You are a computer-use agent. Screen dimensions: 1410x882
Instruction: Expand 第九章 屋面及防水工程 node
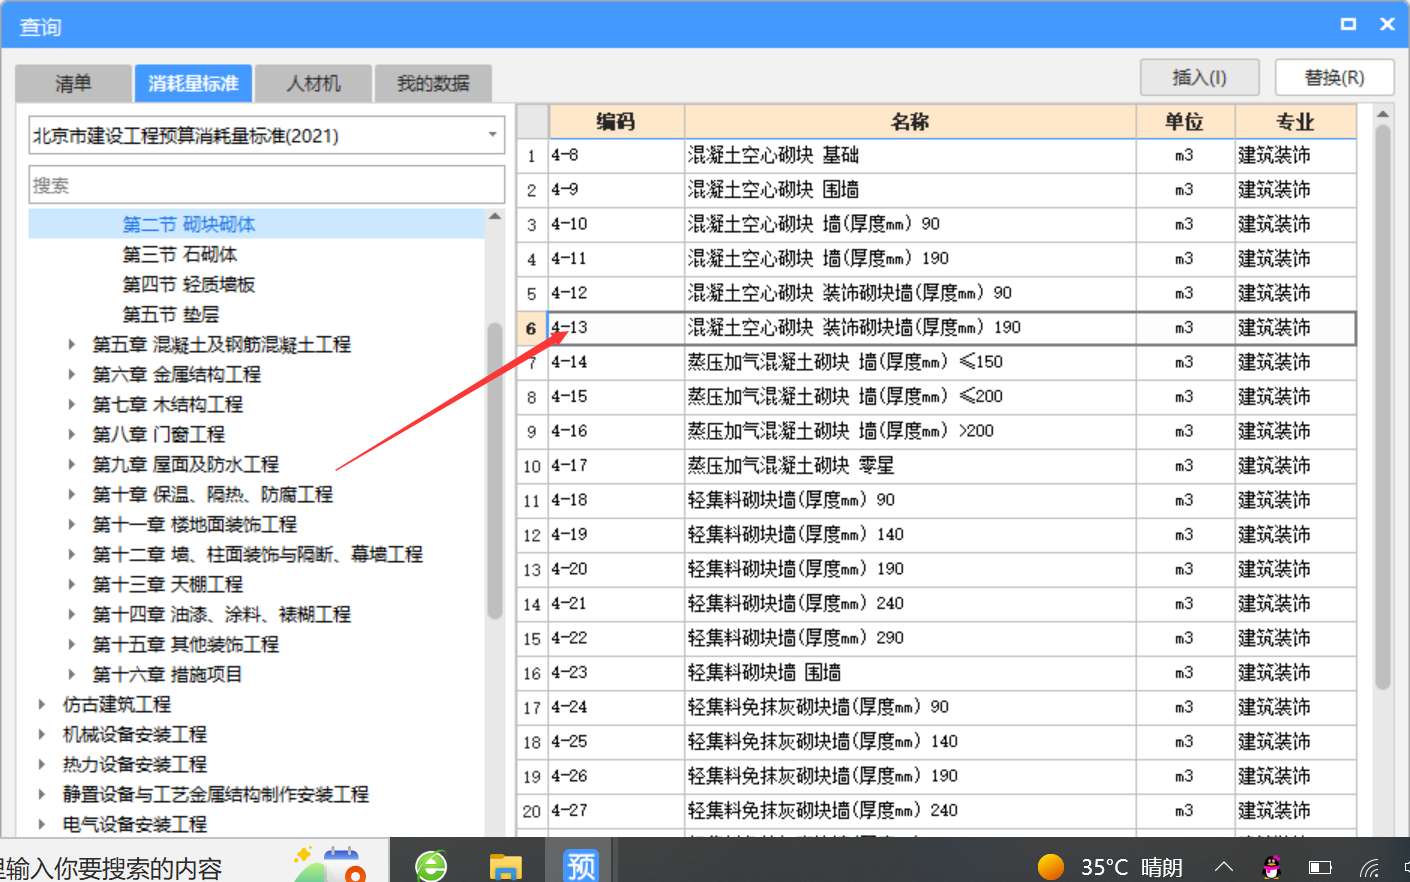(71, 464)
